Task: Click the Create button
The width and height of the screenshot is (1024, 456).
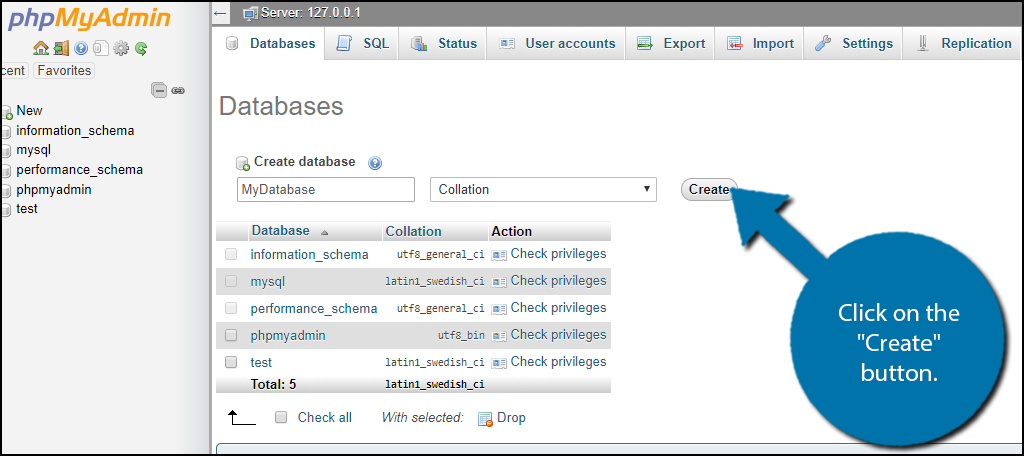Action: pos(709,189)
